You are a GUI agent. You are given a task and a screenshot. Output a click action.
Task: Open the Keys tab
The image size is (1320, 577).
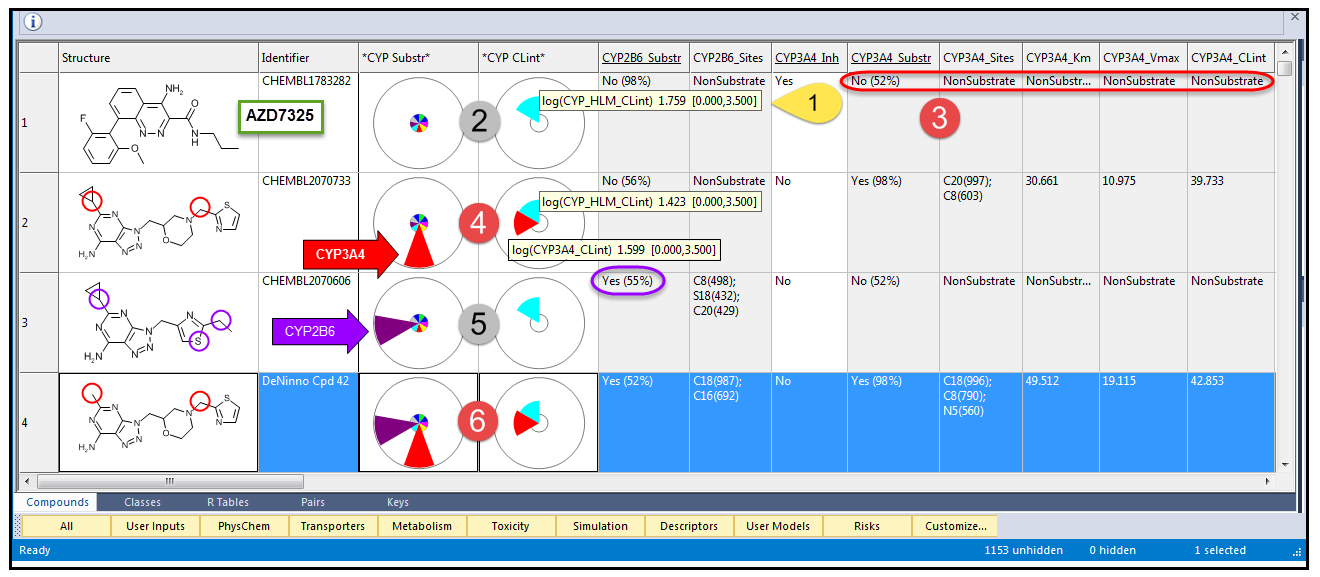[x=398, y=502]
